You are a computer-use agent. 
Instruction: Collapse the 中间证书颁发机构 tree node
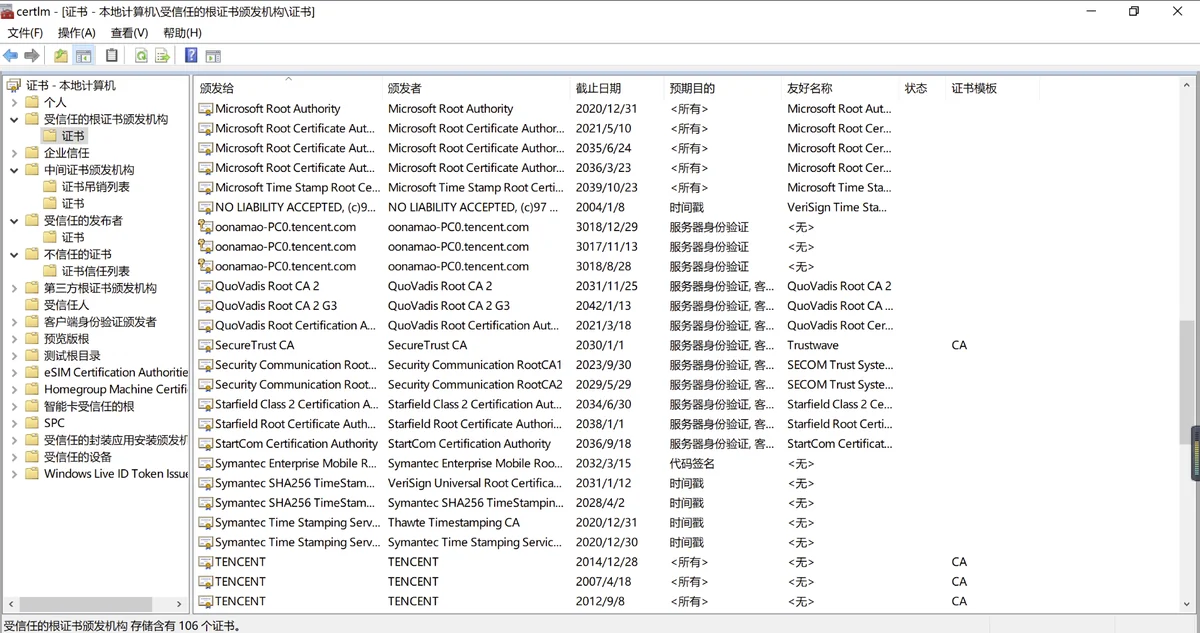[14, 170]
